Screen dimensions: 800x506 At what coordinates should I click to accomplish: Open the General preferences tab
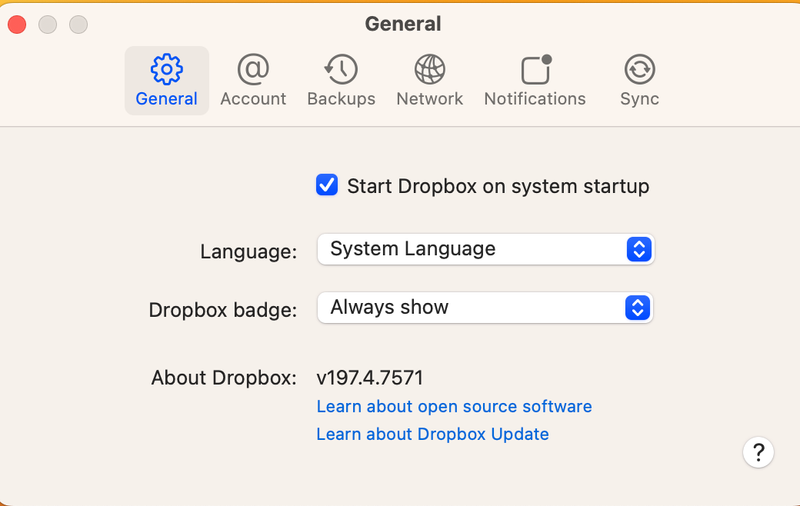click(x=166, y=81)
